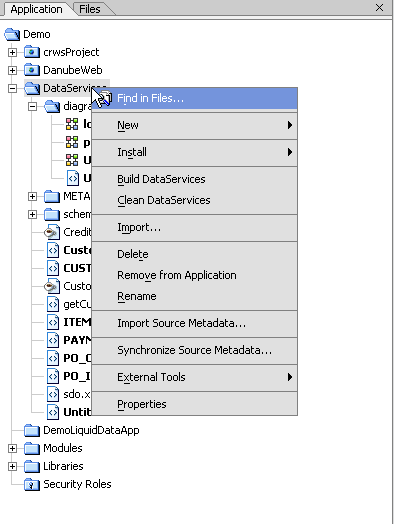Click the diagrams folder icon
This screenshot has height=524, width=394.
[52, 107]
